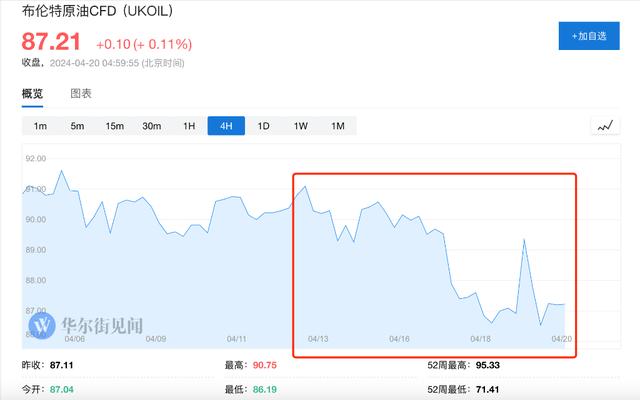640x400 pixels.
Task: Click the 04/09 date label on axis
Action: click(x=156, y=339)
